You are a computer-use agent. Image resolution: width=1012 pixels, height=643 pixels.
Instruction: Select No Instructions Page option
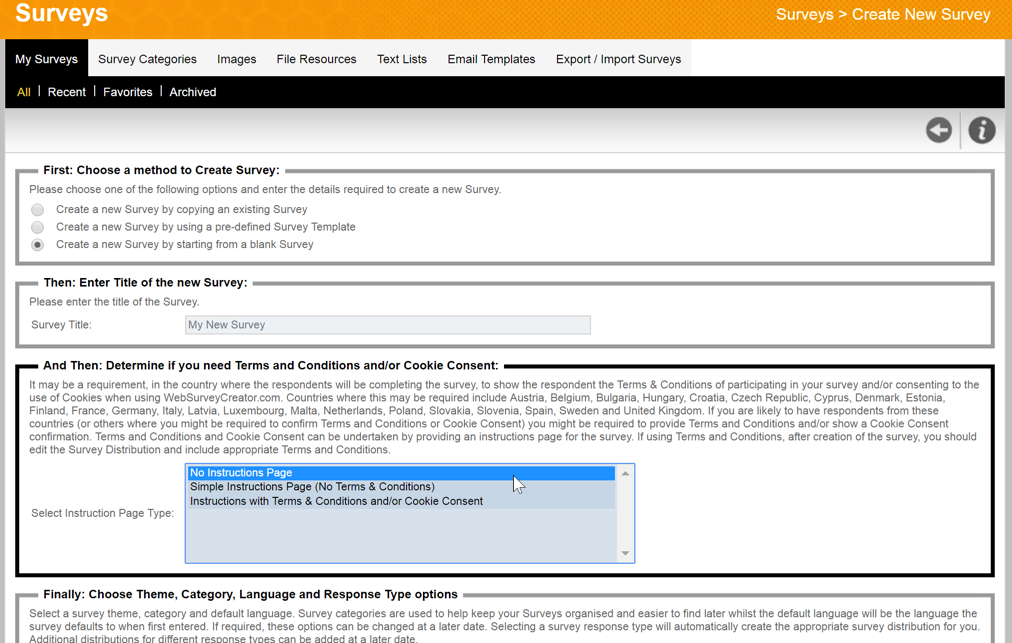pyautogui.click(x=400, y=473)
